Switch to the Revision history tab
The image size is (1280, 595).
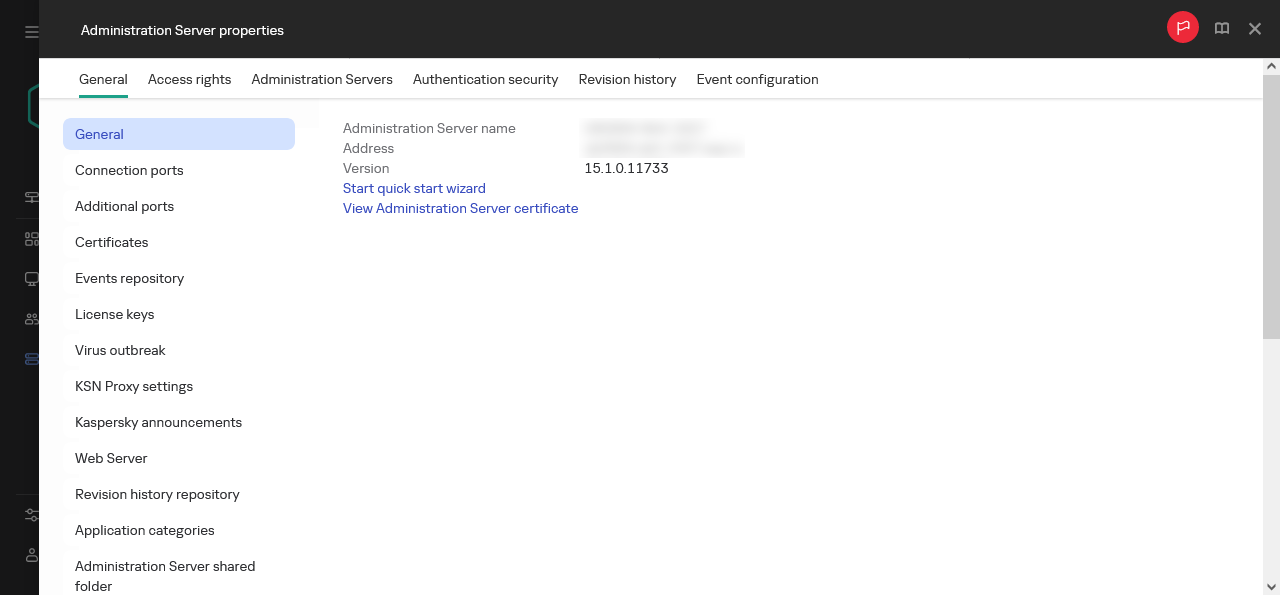[627, 79]
